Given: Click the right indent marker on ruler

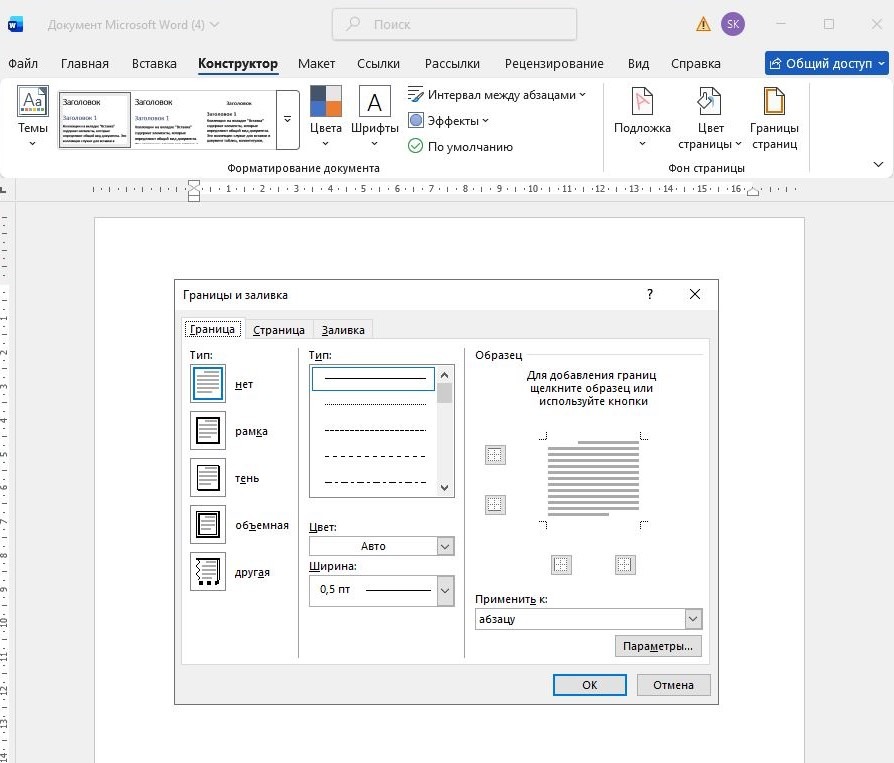Looking at the screenshot, I should click(x=753, y=192).
